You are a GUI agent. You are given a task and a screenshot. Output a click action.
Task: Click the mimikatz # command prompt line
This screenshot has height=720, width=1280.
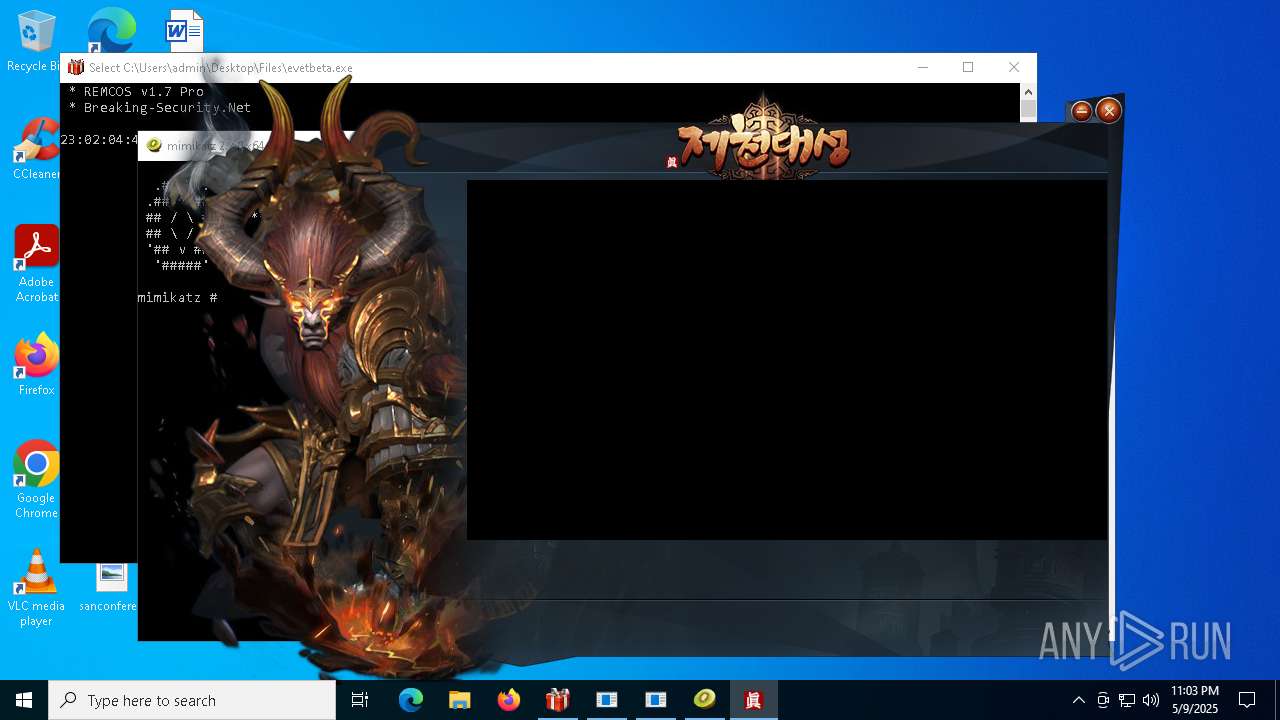(x=177, y=298)
